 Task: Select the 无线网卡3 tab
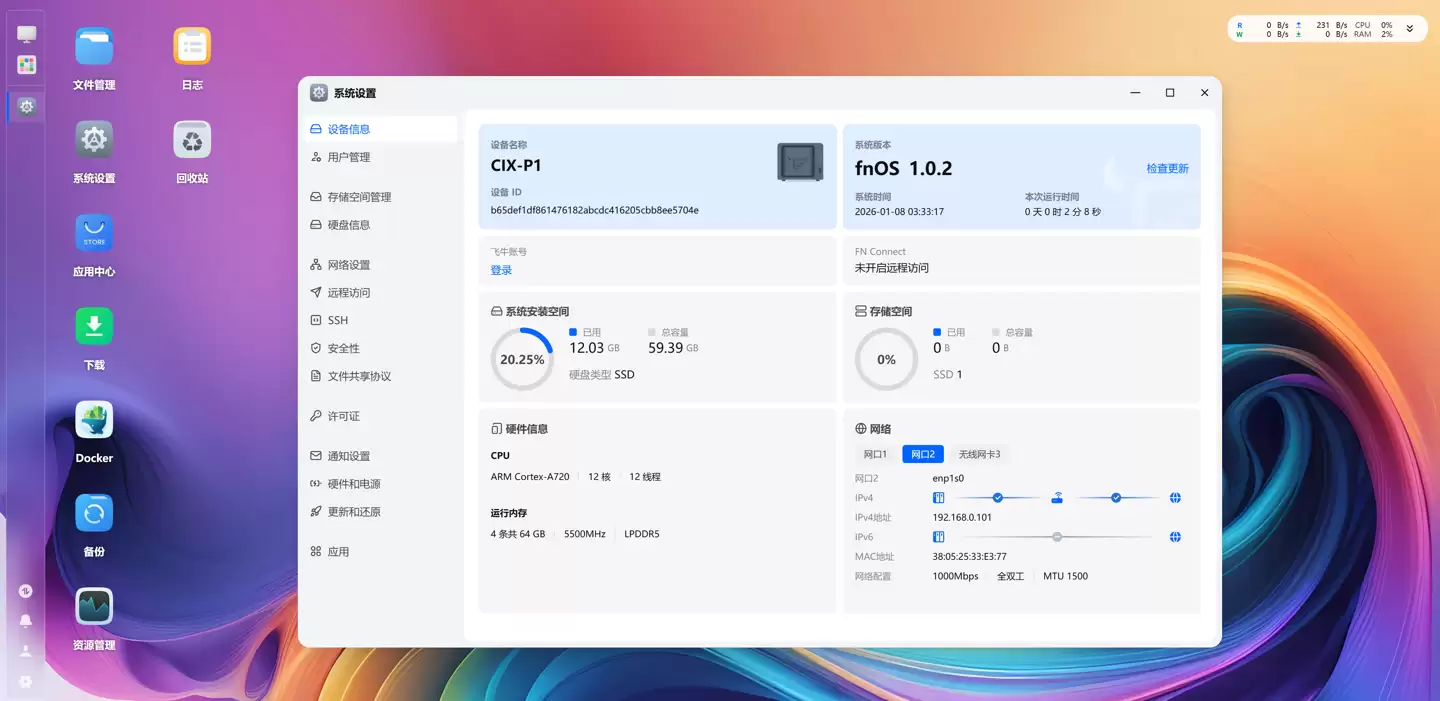click(x=979, y=453)
